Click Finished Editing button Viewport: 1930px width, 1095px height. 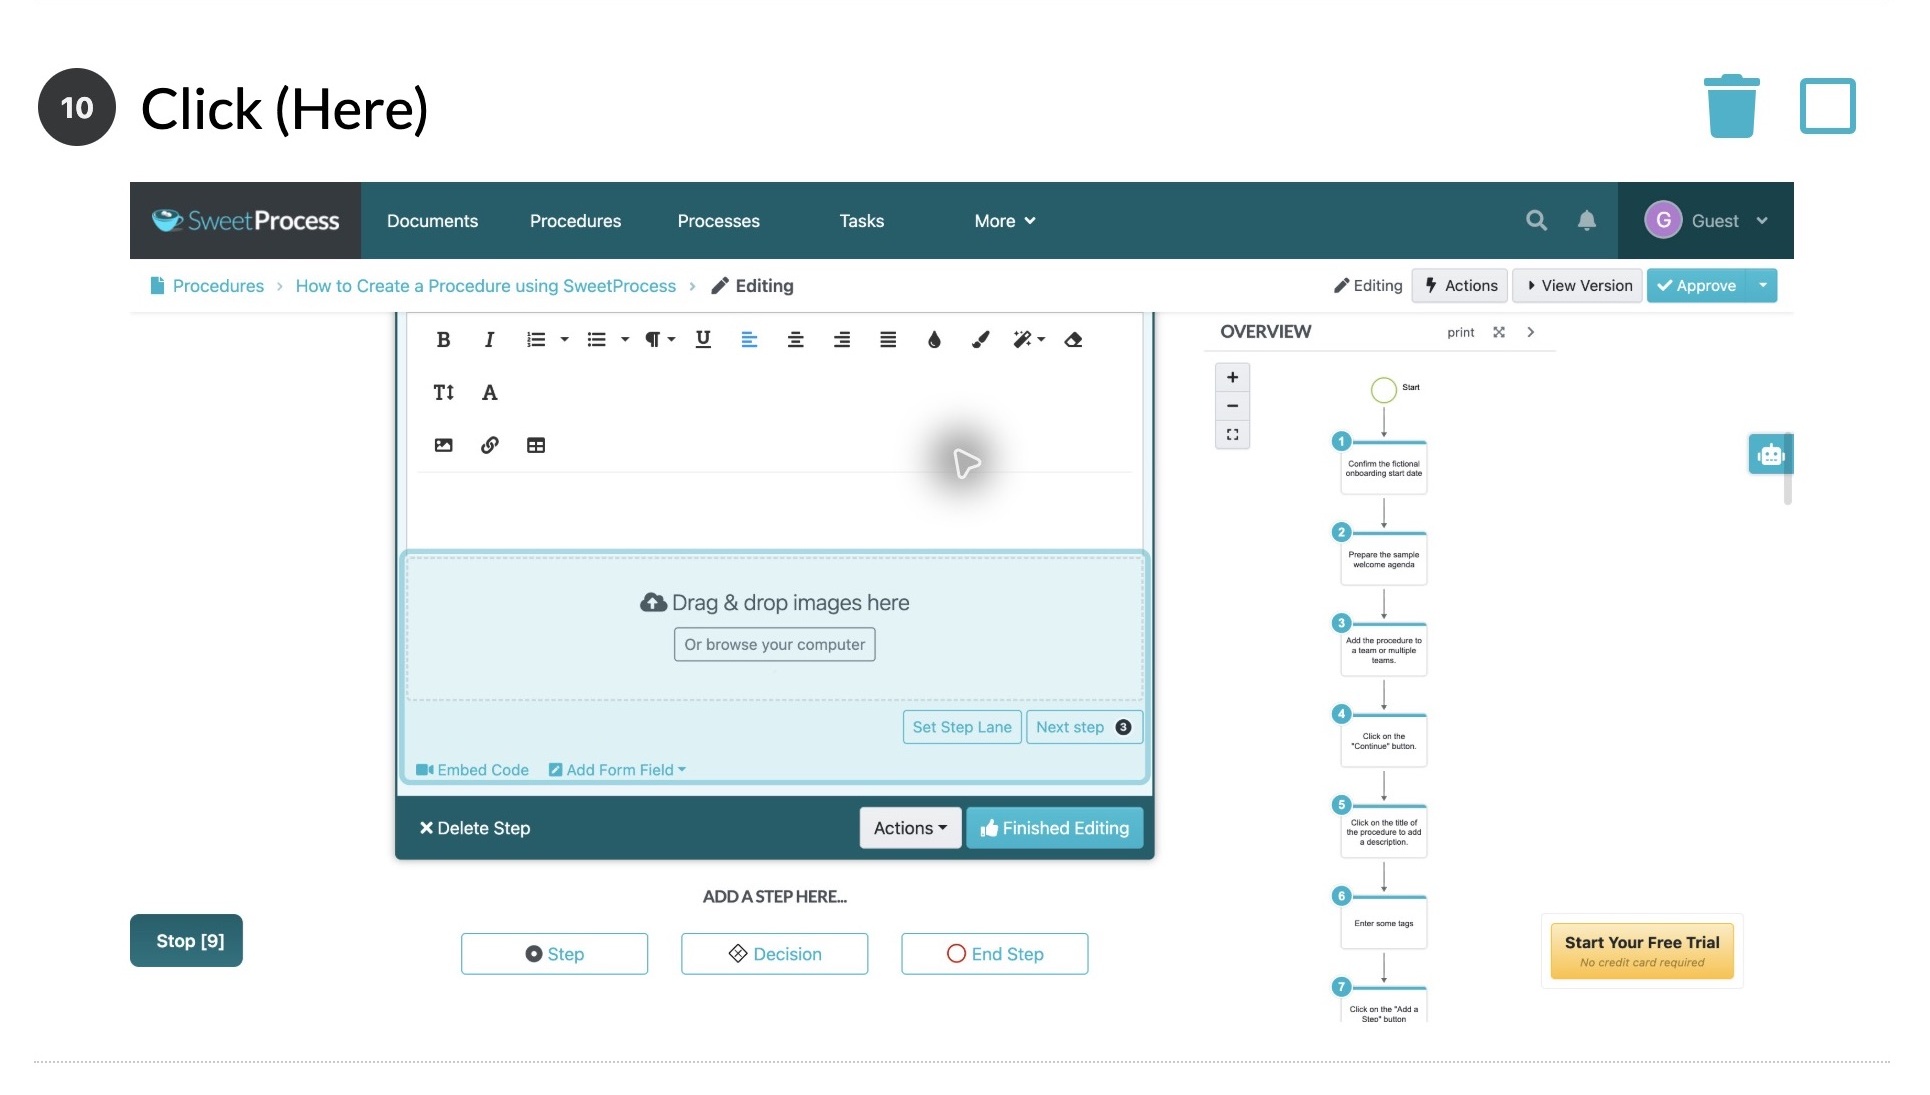tap(1054, 828)
